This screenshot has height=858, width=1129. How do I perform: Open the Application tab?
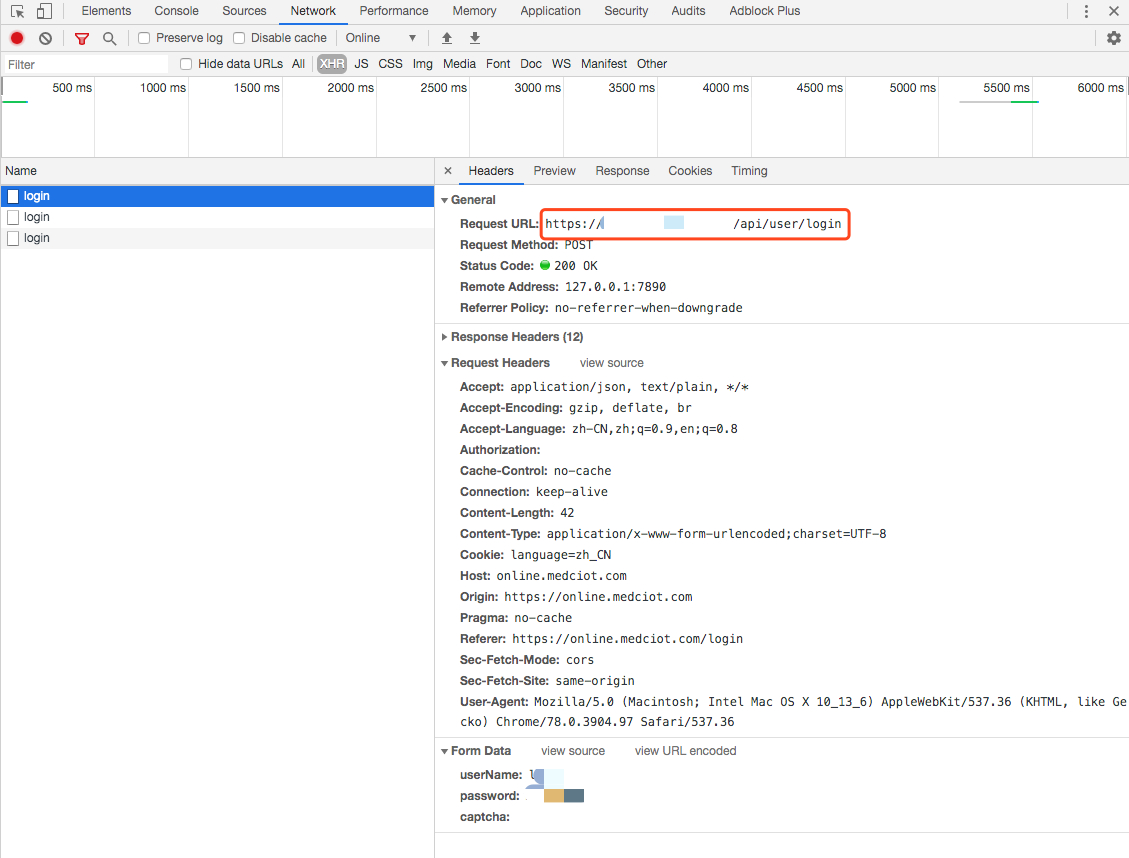(551, 11)
